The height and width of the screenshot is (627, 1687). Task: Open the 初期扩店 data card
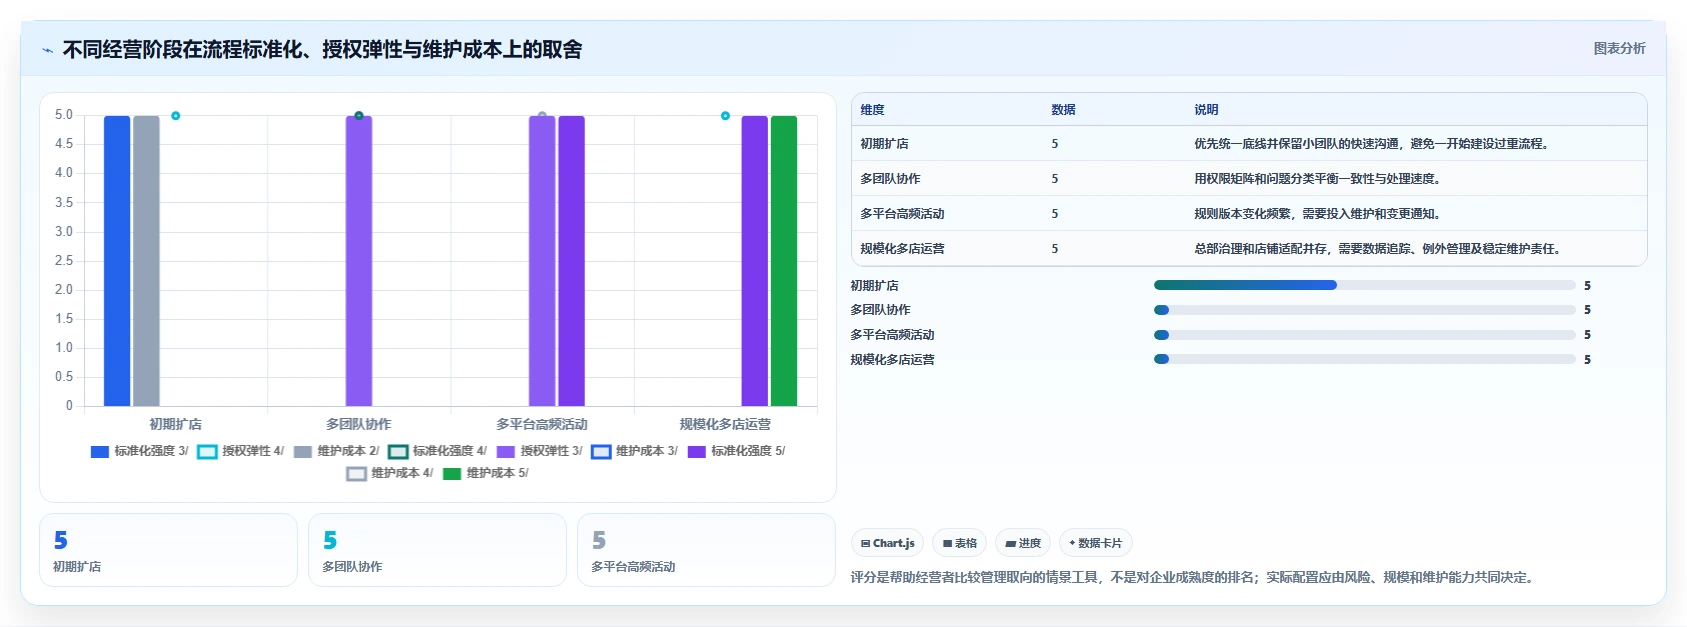[168, 550]
